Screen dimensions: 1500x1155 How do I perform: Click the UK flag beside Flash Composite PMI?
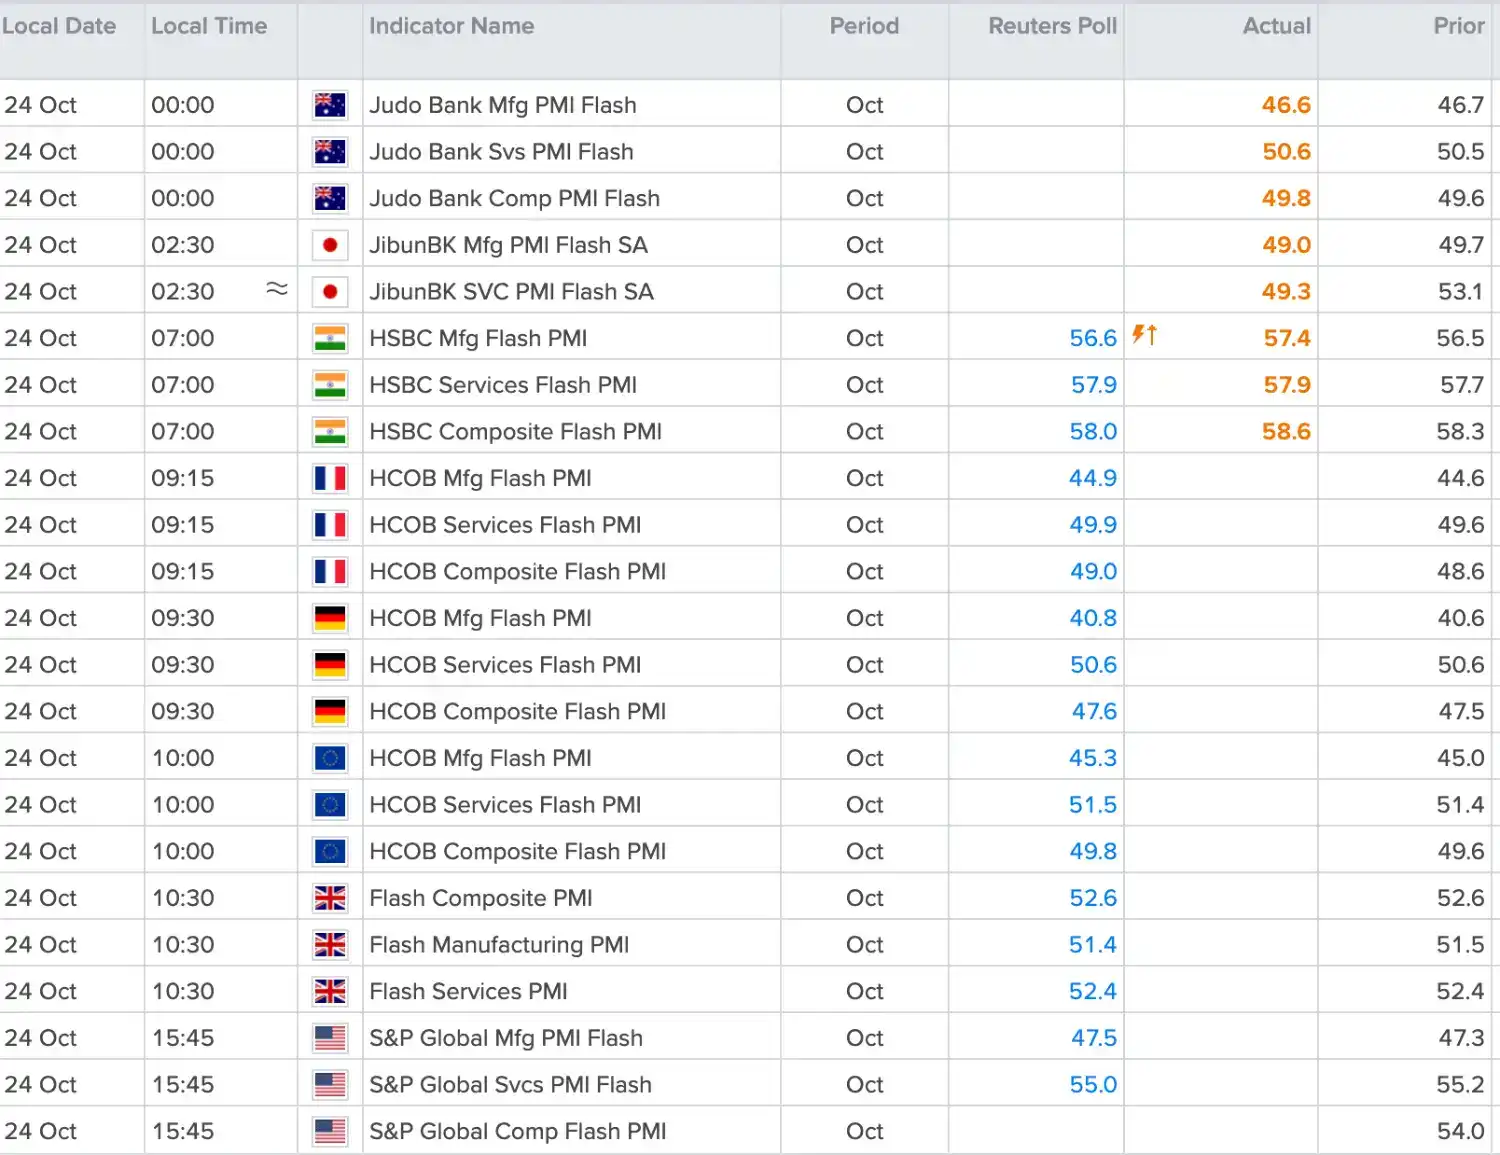(x=330, y=898)
